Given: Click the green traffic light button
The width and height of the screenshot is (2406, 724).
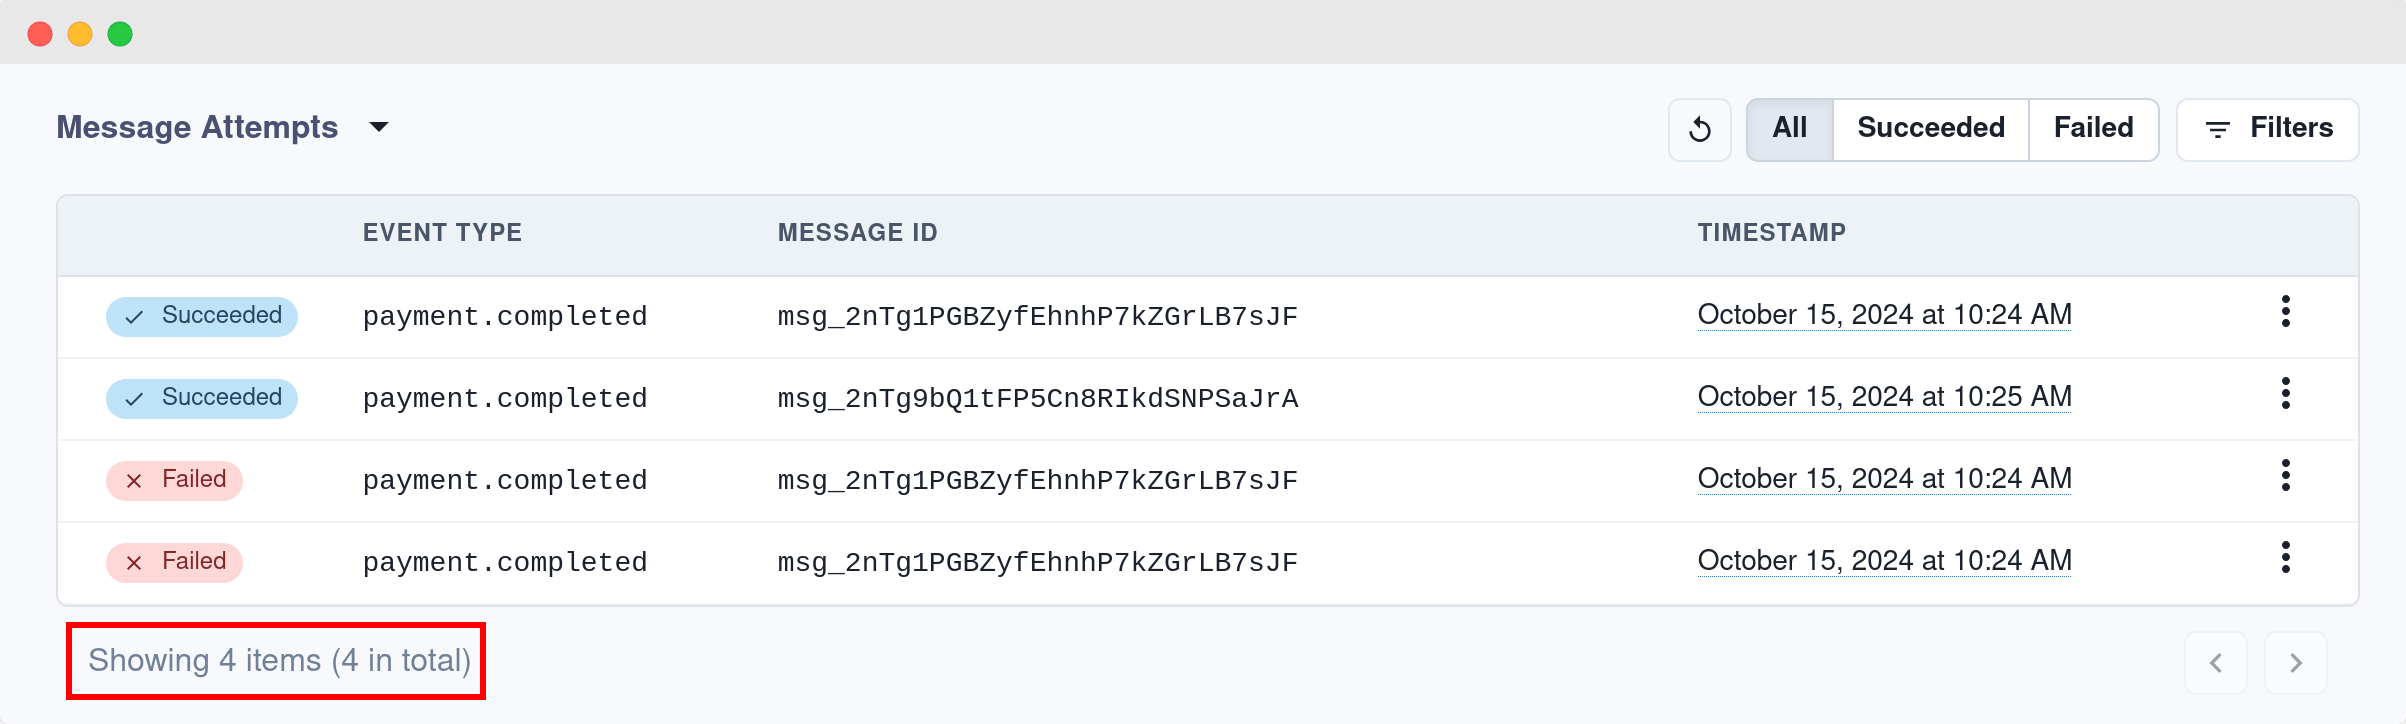Looking at the screenshot, I should [x=121, y=33].
